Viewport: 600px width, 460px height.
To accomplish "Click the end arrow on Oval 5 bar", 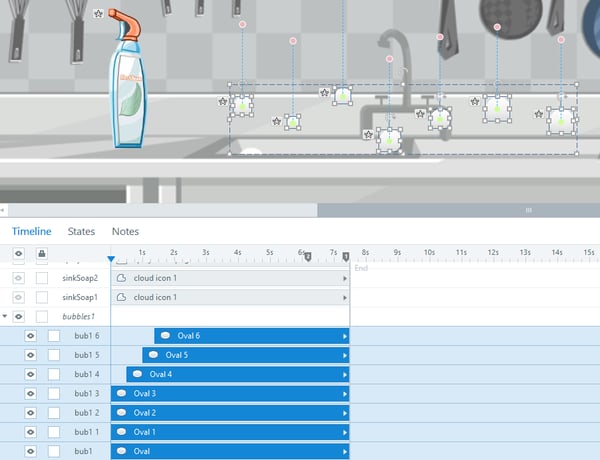I will 345,355.
